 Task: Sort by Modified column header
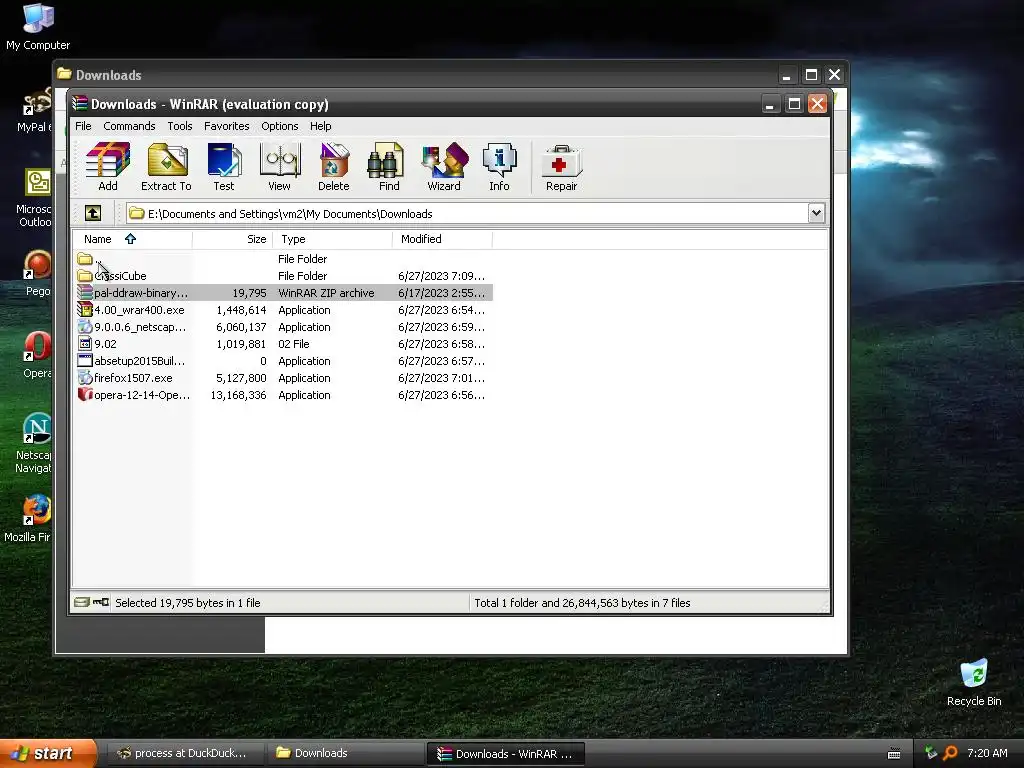pos(442,239)
